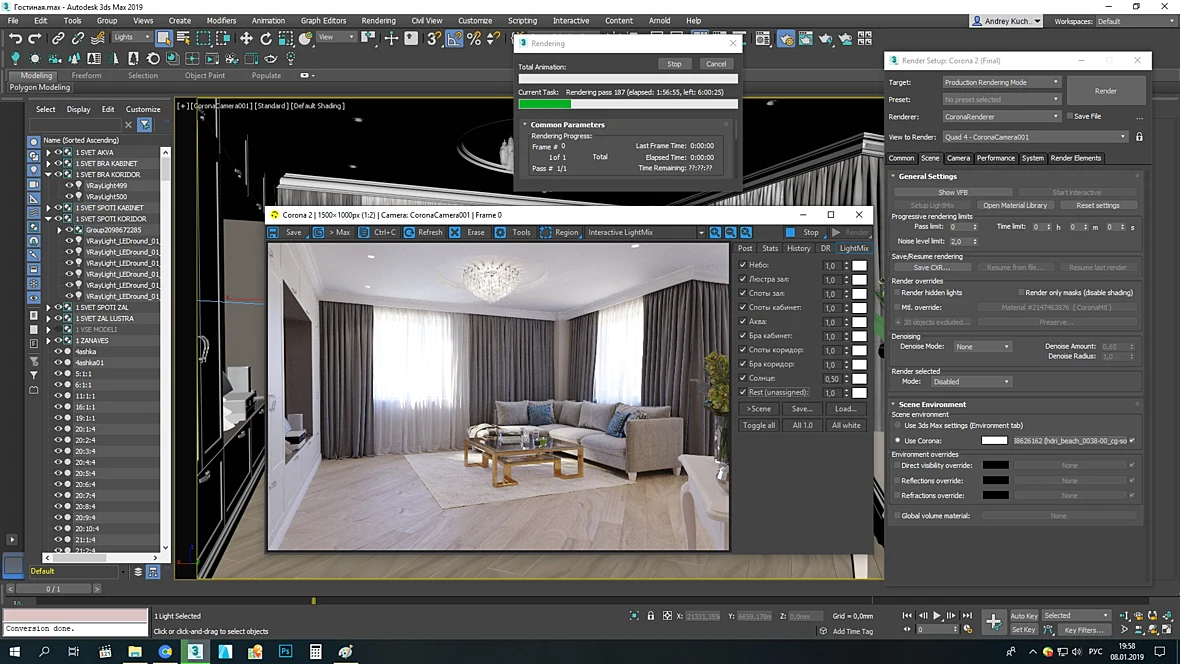This screenshot has width=1180, height=664.
Task: Open the Denoise Mode dropdown
Action: click(x=982, y=347)
